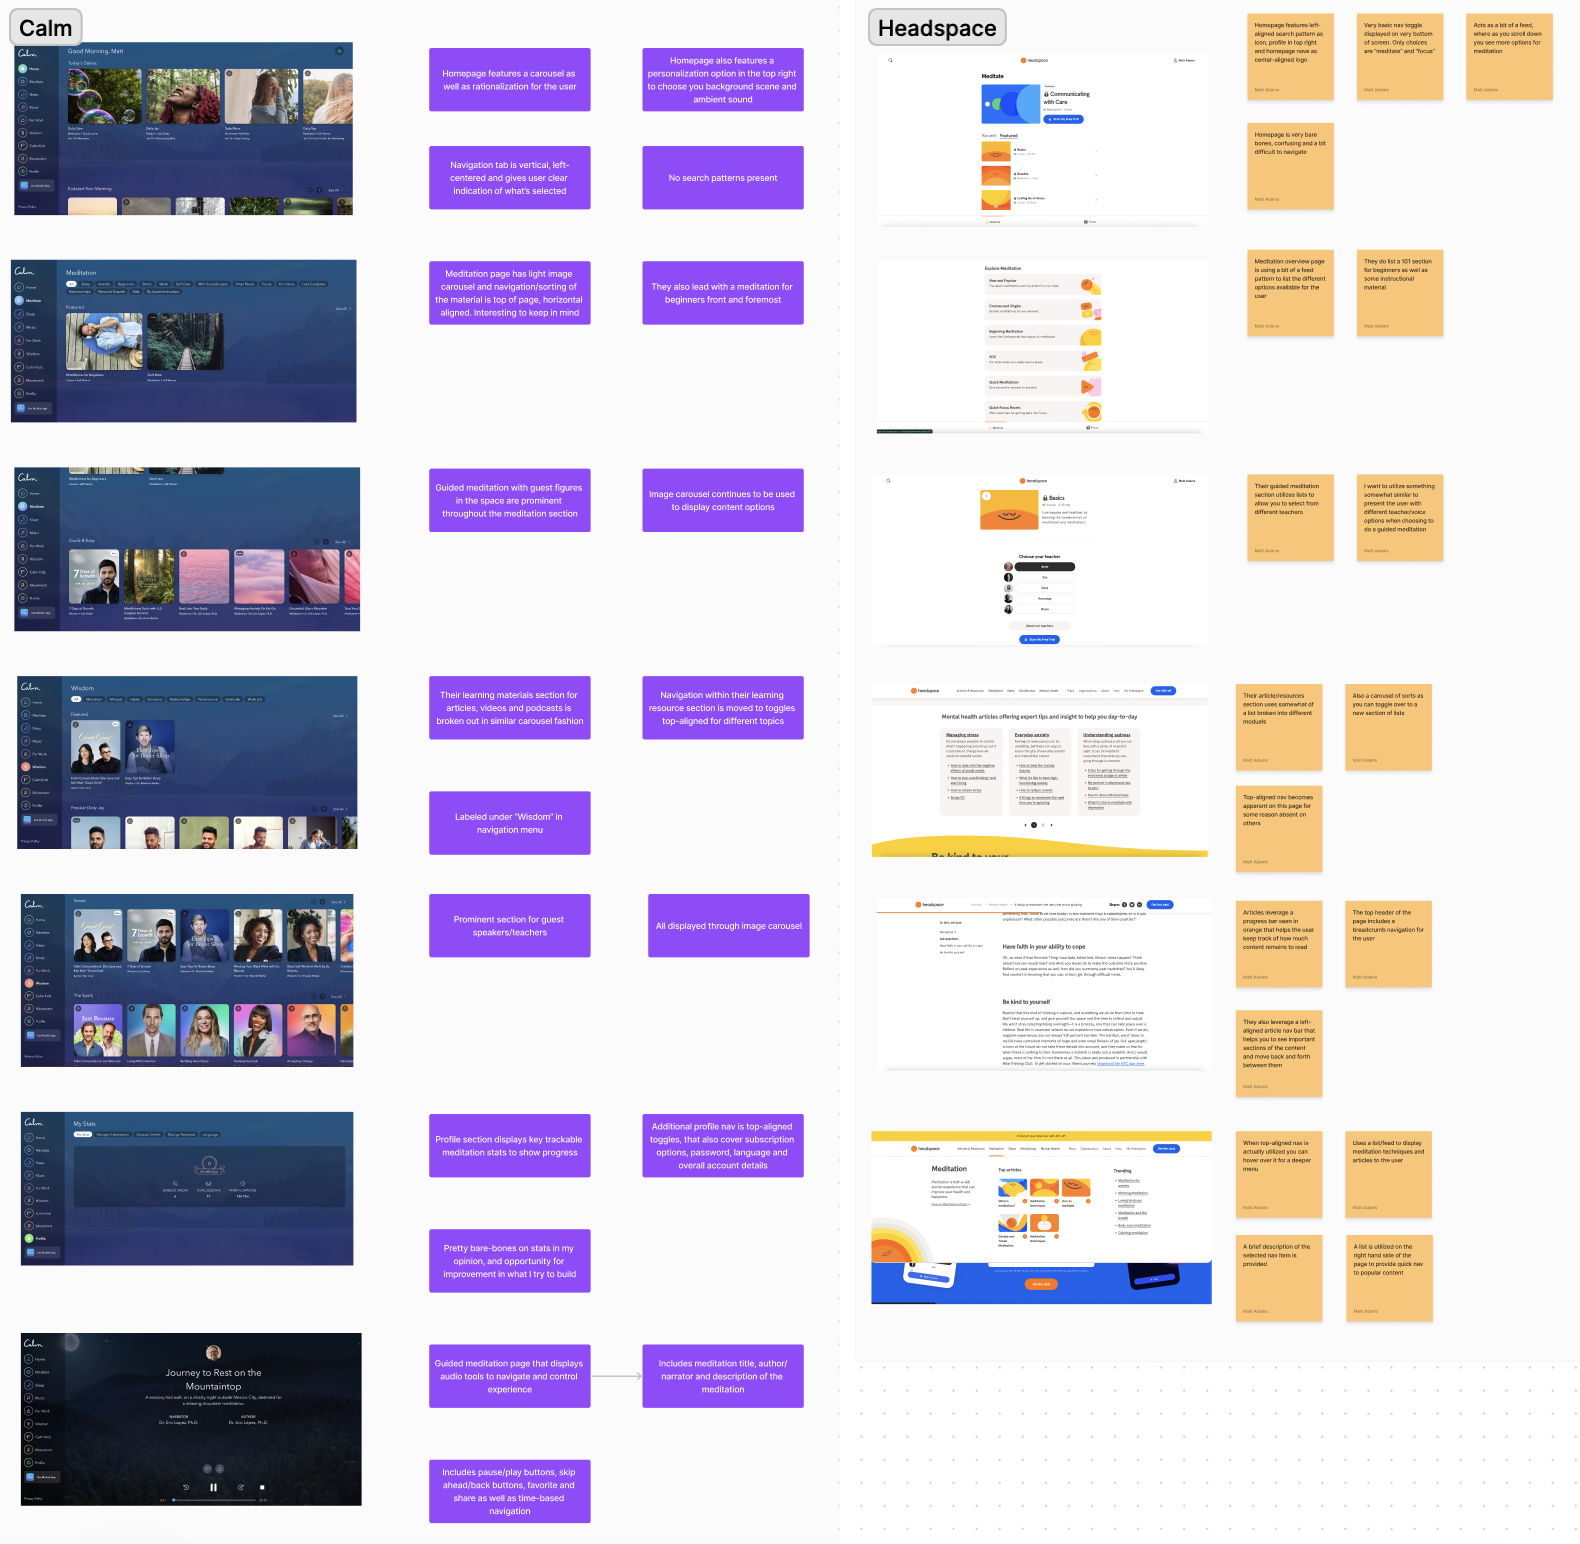This screenshot has height=1544, width=1580.
Task: Select the 'Labeled under Wisdom' purple note
Action: tap(510, 823)
